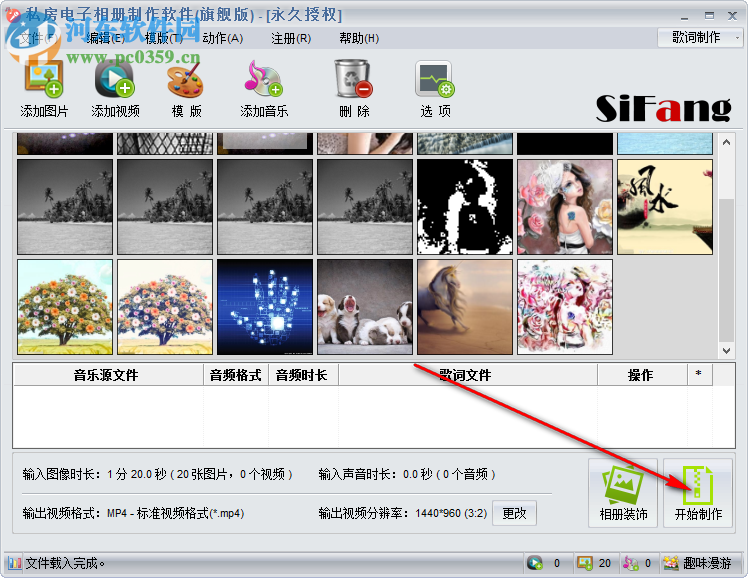Click the asterisk column header

click(699, 375)
